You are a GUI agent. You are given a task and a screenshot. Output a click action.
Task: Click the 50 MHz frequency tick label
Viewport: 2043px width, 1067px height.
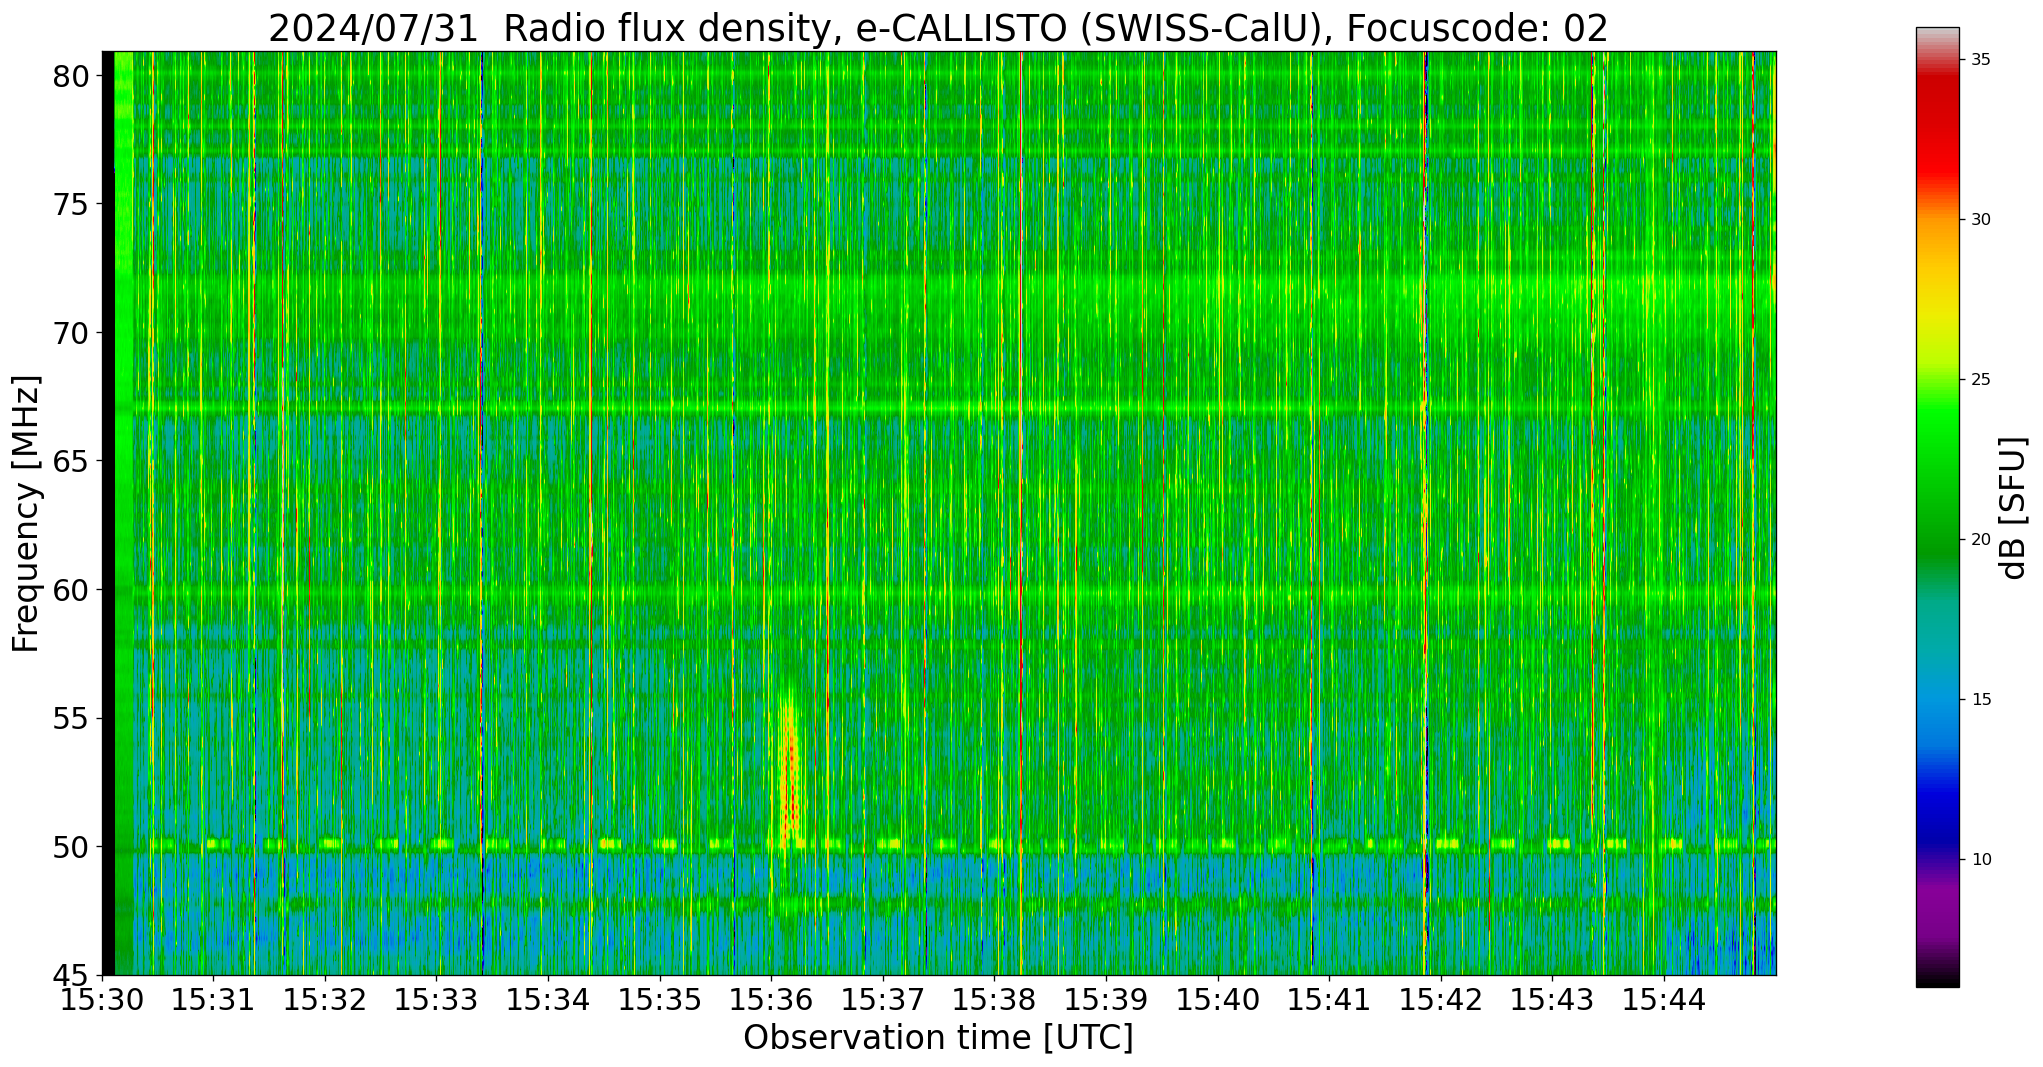coord(70,847)
